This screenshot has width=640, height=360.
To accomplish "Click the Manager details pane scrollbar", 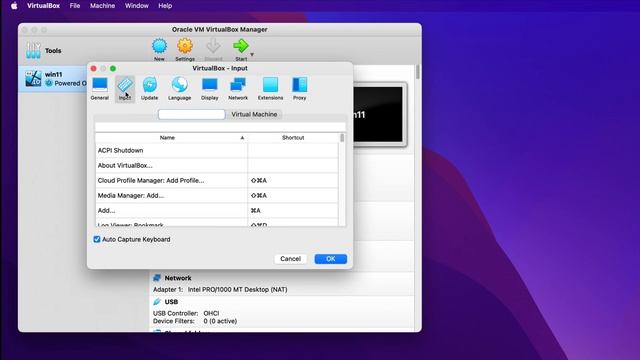I will coord(418,198).
